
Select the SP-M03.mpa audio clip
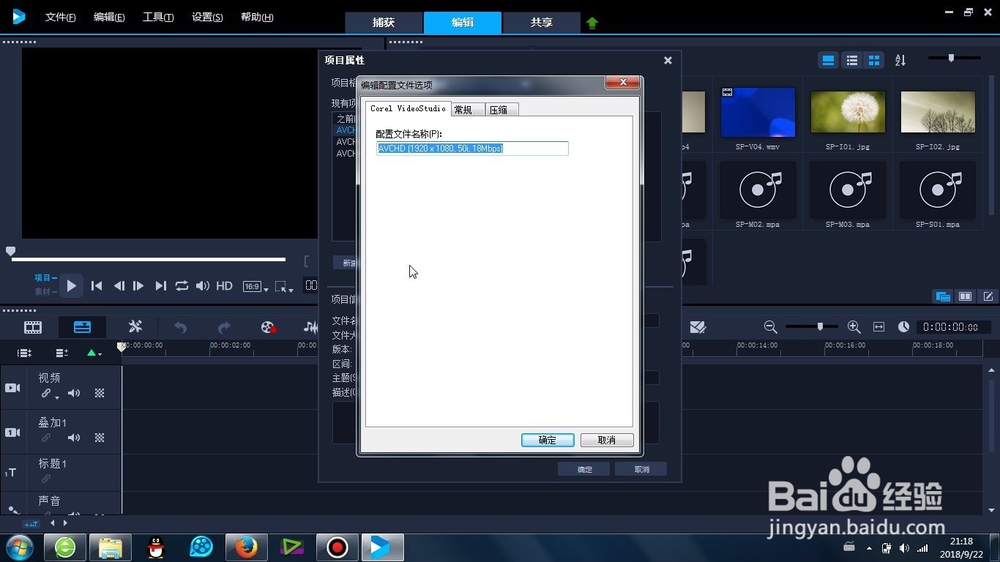(848, 189)
